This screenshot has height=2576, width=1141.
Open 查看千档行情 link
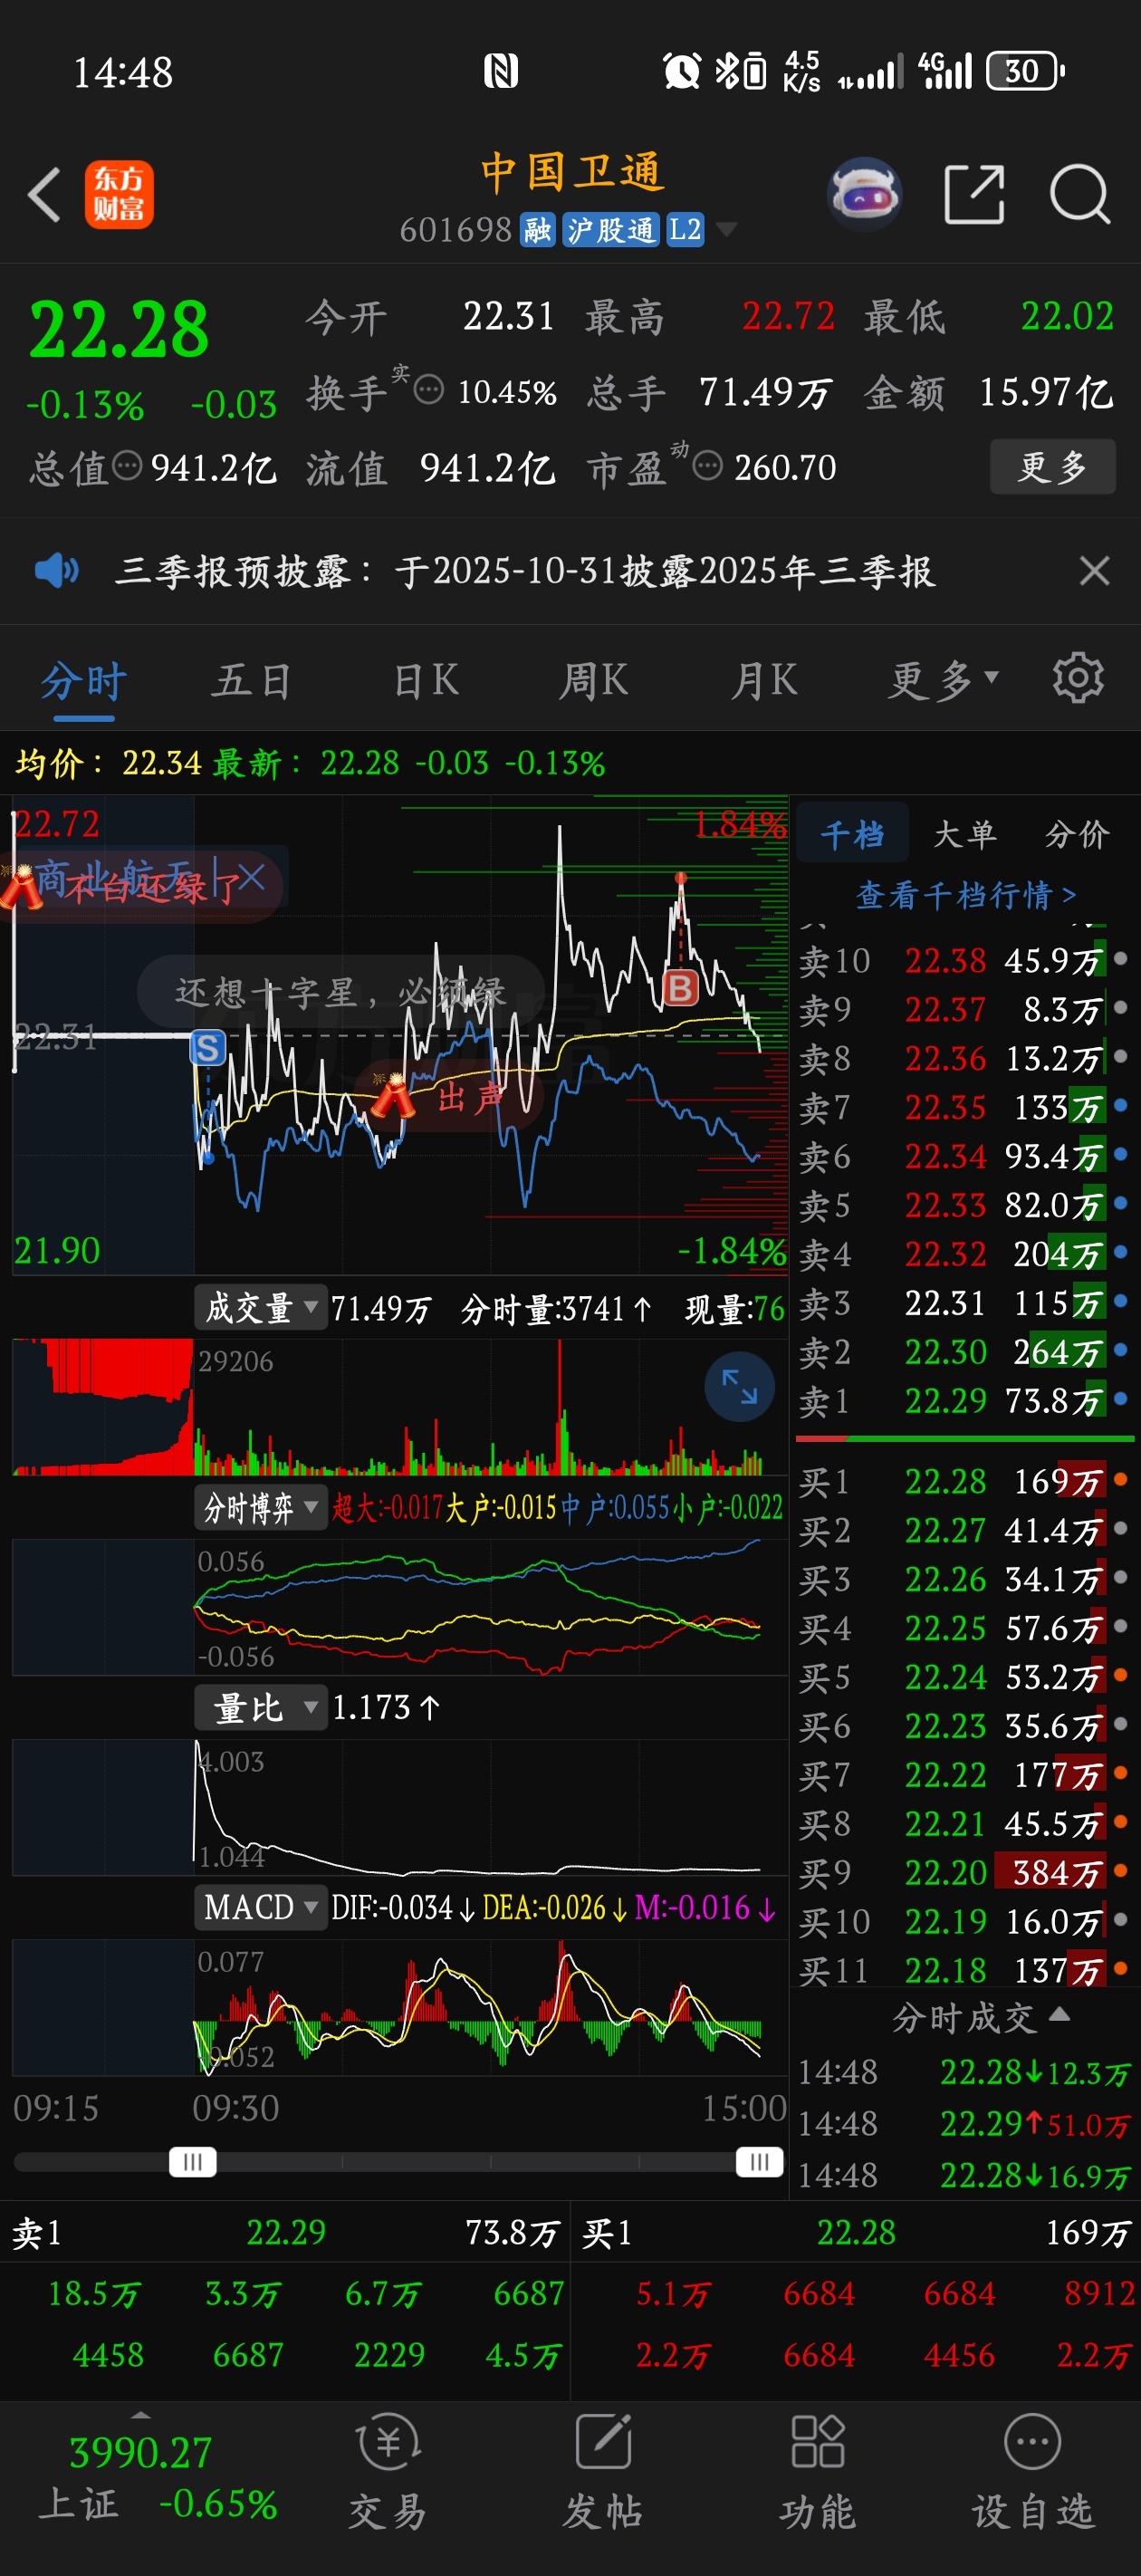pos(966,895)
